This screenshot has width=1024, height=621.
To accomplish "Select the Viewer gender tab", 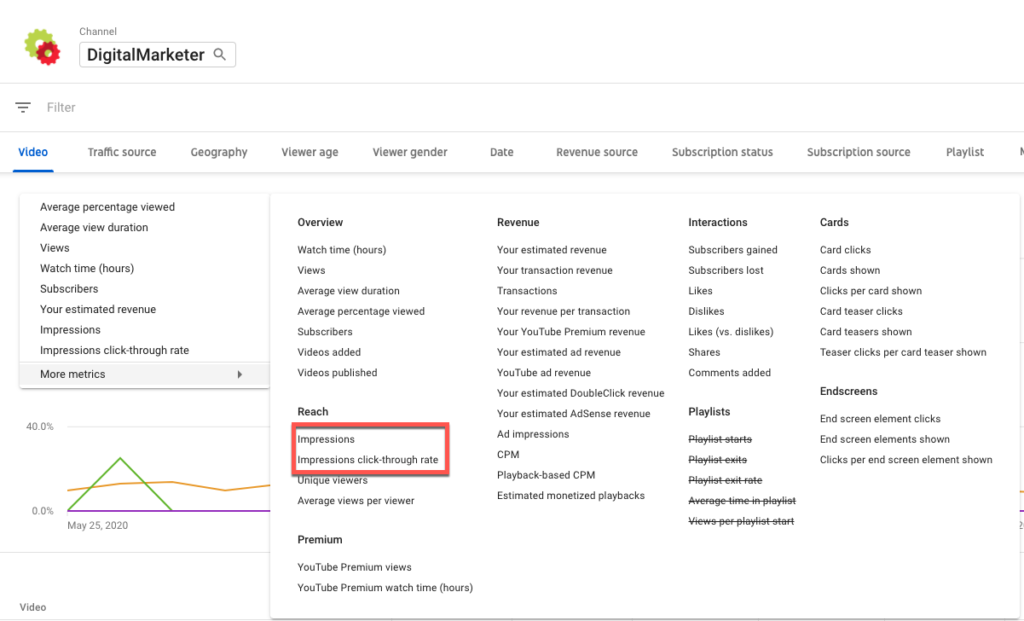I will pos(410,152).
